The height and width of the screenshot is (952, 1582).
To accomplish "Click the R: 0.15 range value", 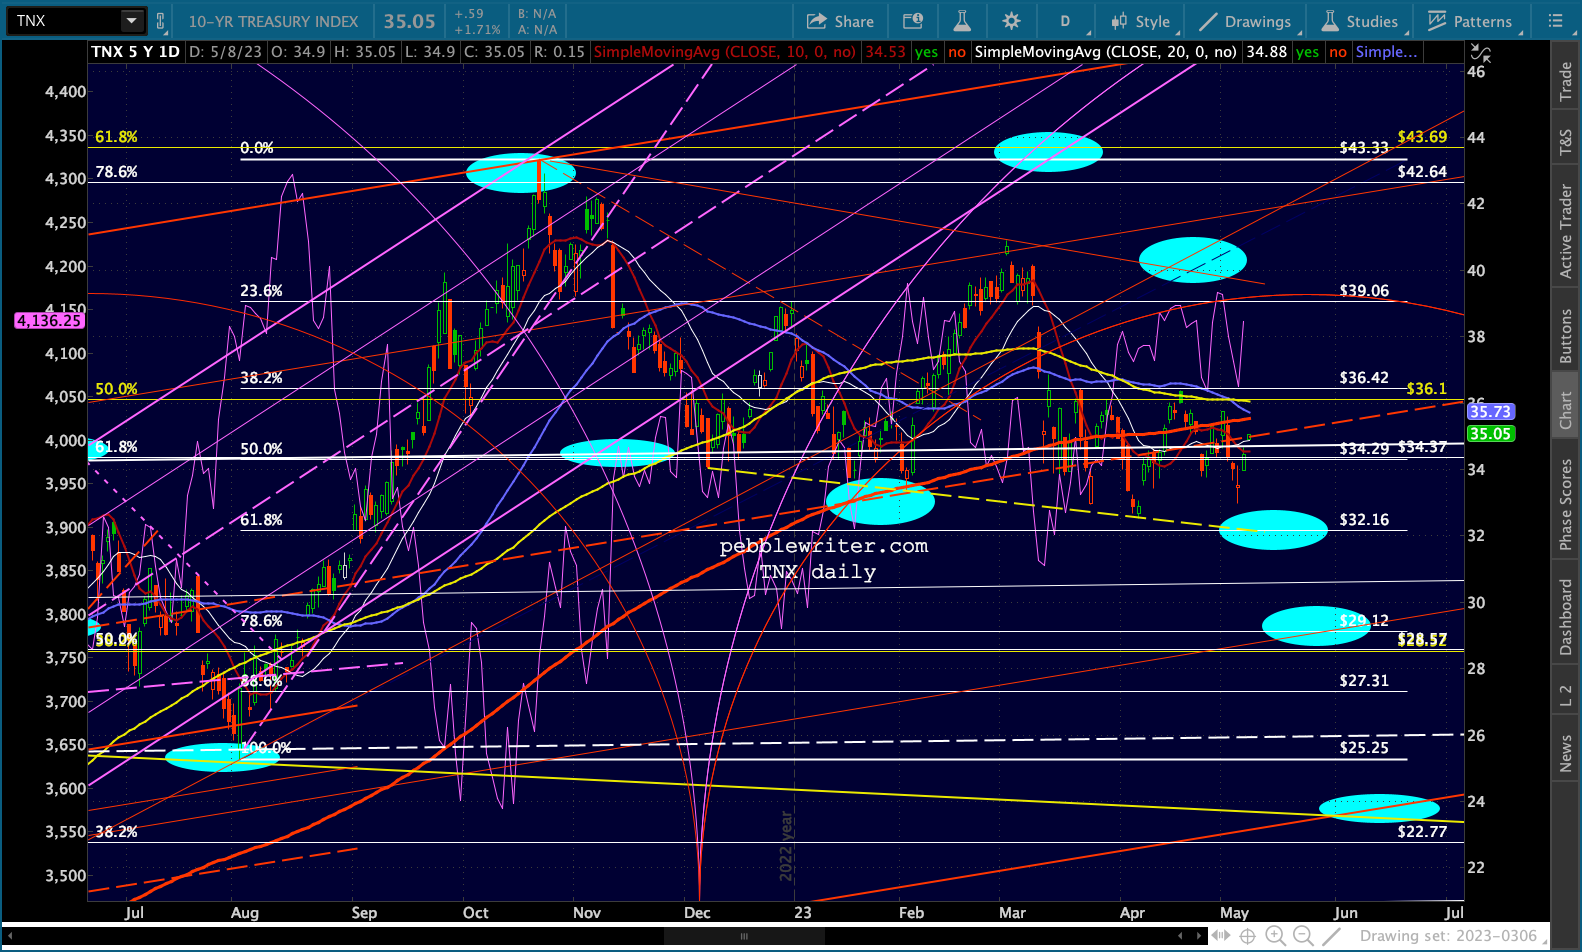I will pyautogui.click(x=559, y=52).
